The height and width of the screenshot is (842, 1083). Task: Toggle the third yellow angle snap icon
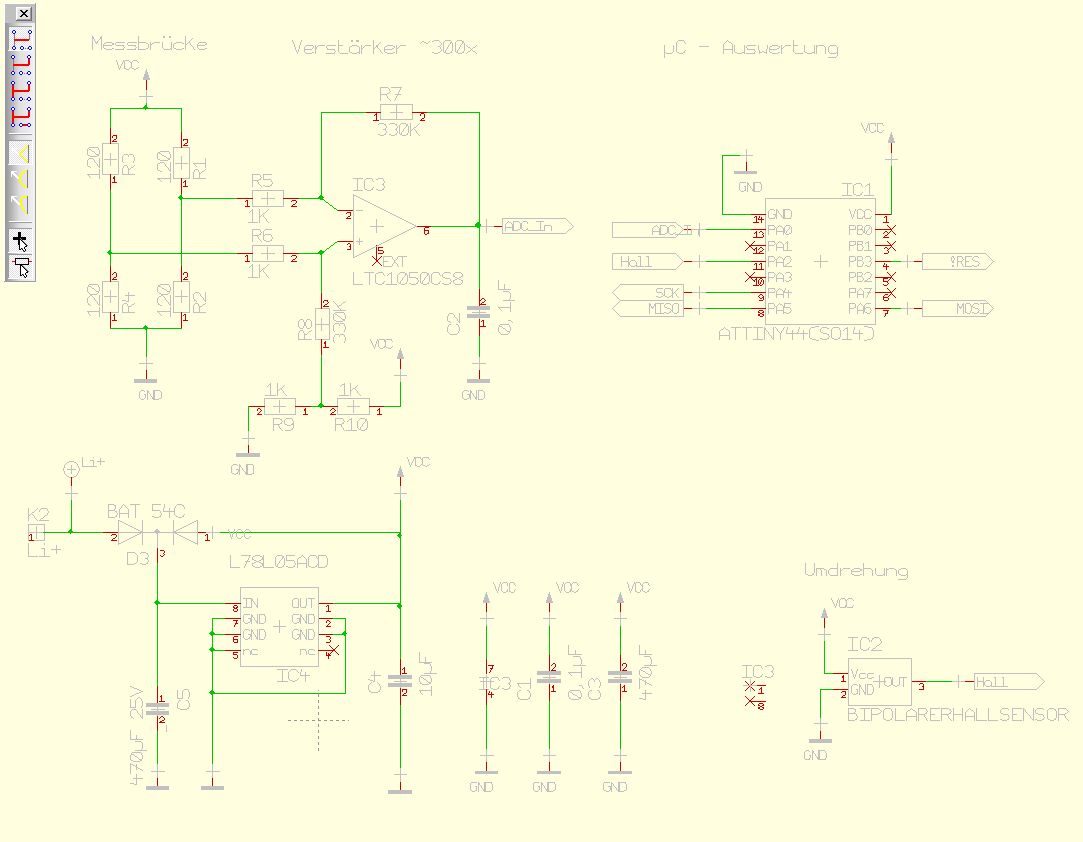[x=21, y=201]
